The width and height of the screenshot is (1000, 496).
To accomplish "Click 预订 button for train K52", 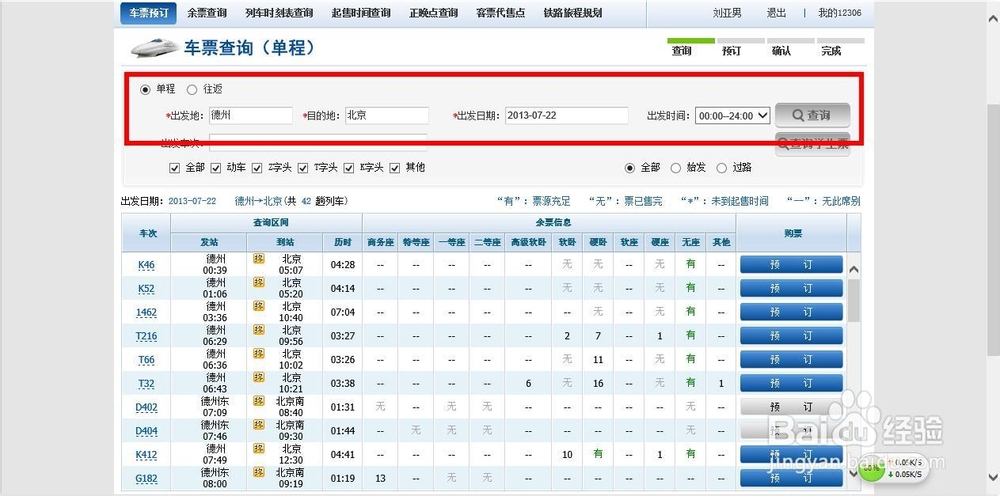I will tap(791, 288).
